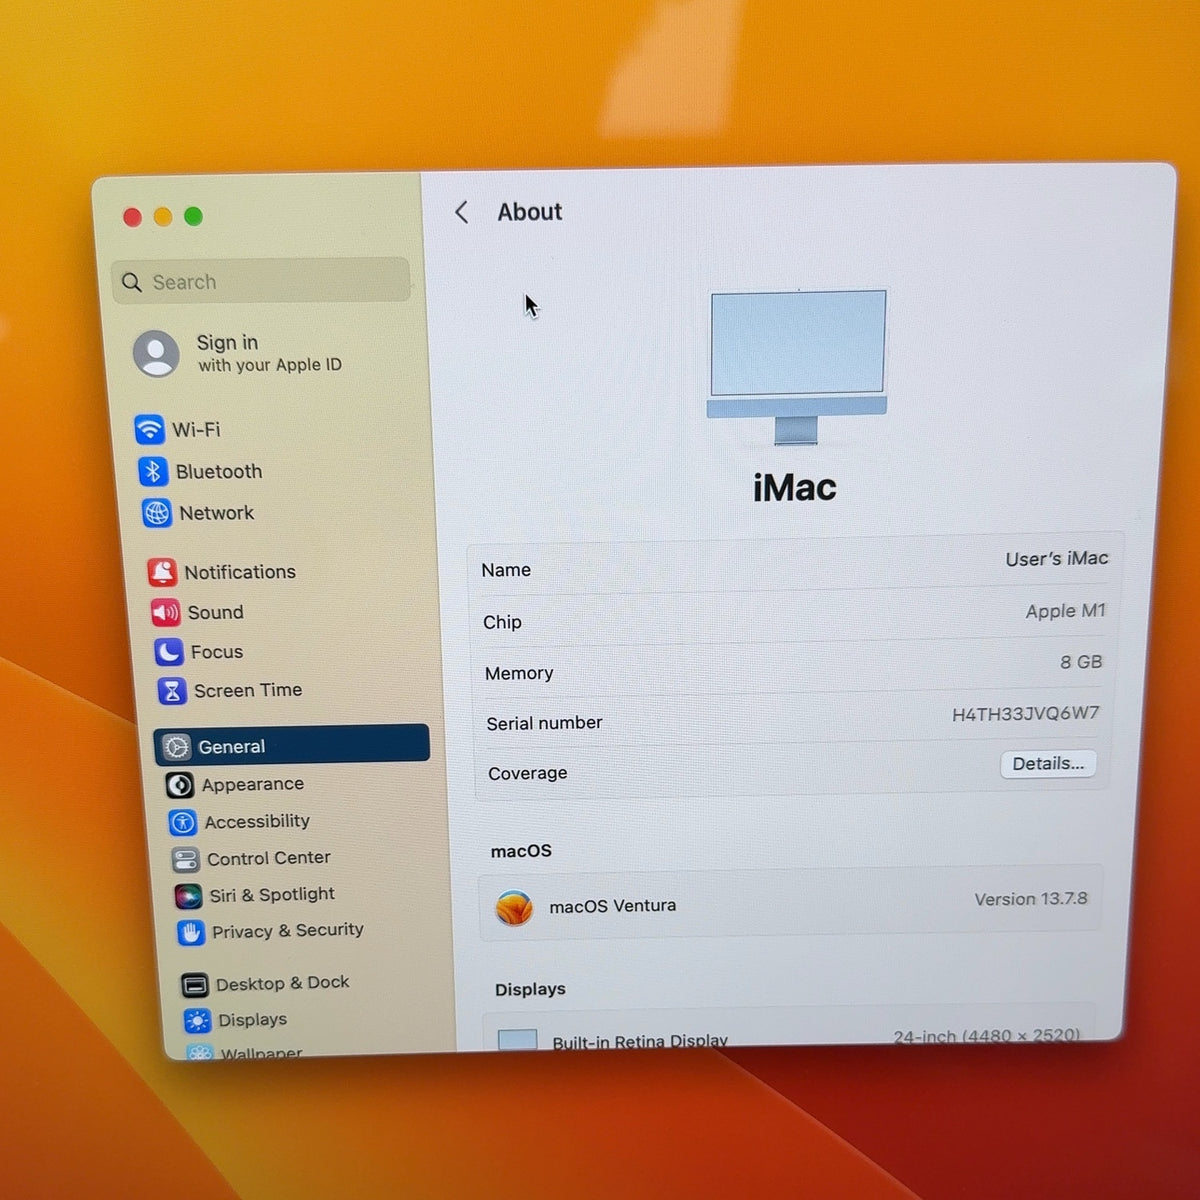The width and height of the screenshot is (1200, 1200).
Task: Open the Displays label in sidebar
Action: pyautogui.click(x=253, y=1020)
